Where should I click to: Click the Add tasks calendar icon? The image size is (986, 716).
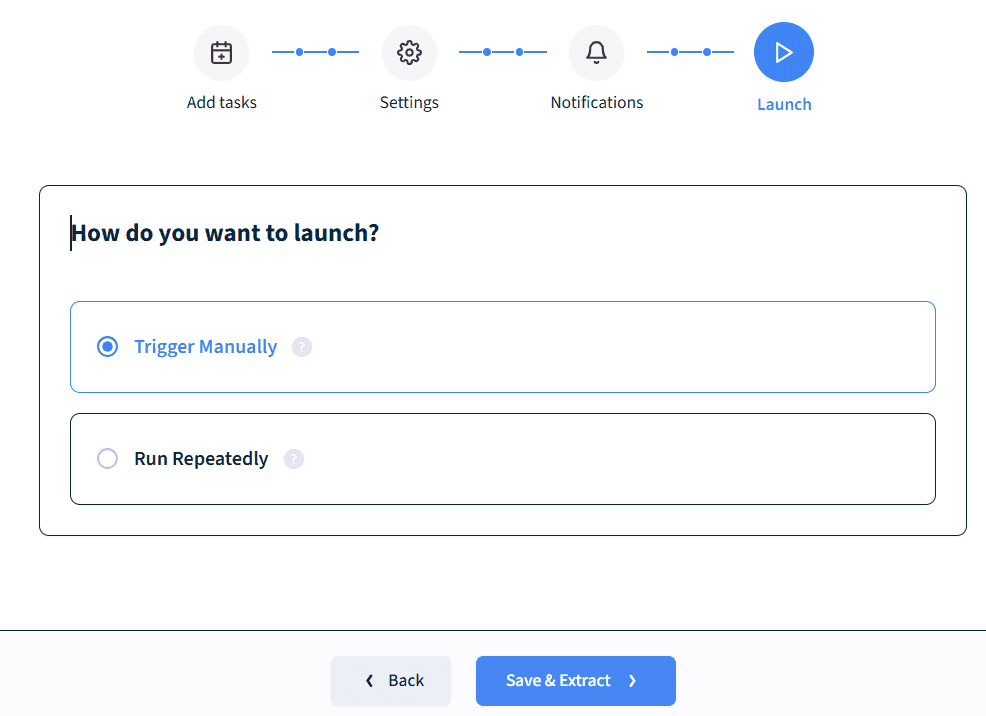(221, 53)
